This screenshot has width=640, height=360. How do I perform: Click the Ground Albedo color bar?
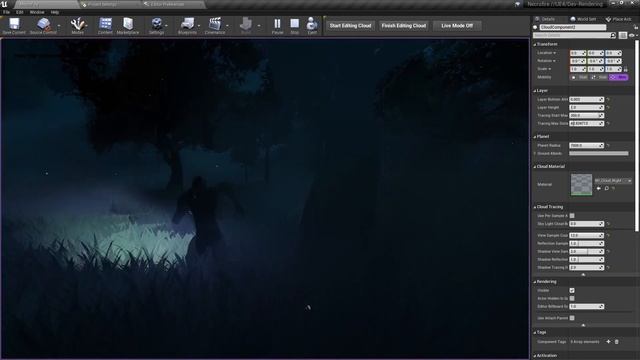click(x=599, y=153)
